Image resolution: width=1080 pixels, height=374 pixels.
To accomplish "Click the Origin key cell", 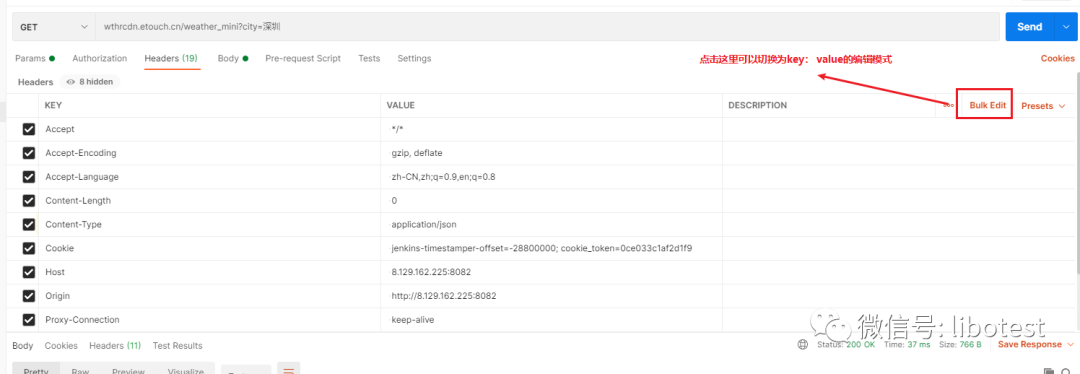I will 209,296.
